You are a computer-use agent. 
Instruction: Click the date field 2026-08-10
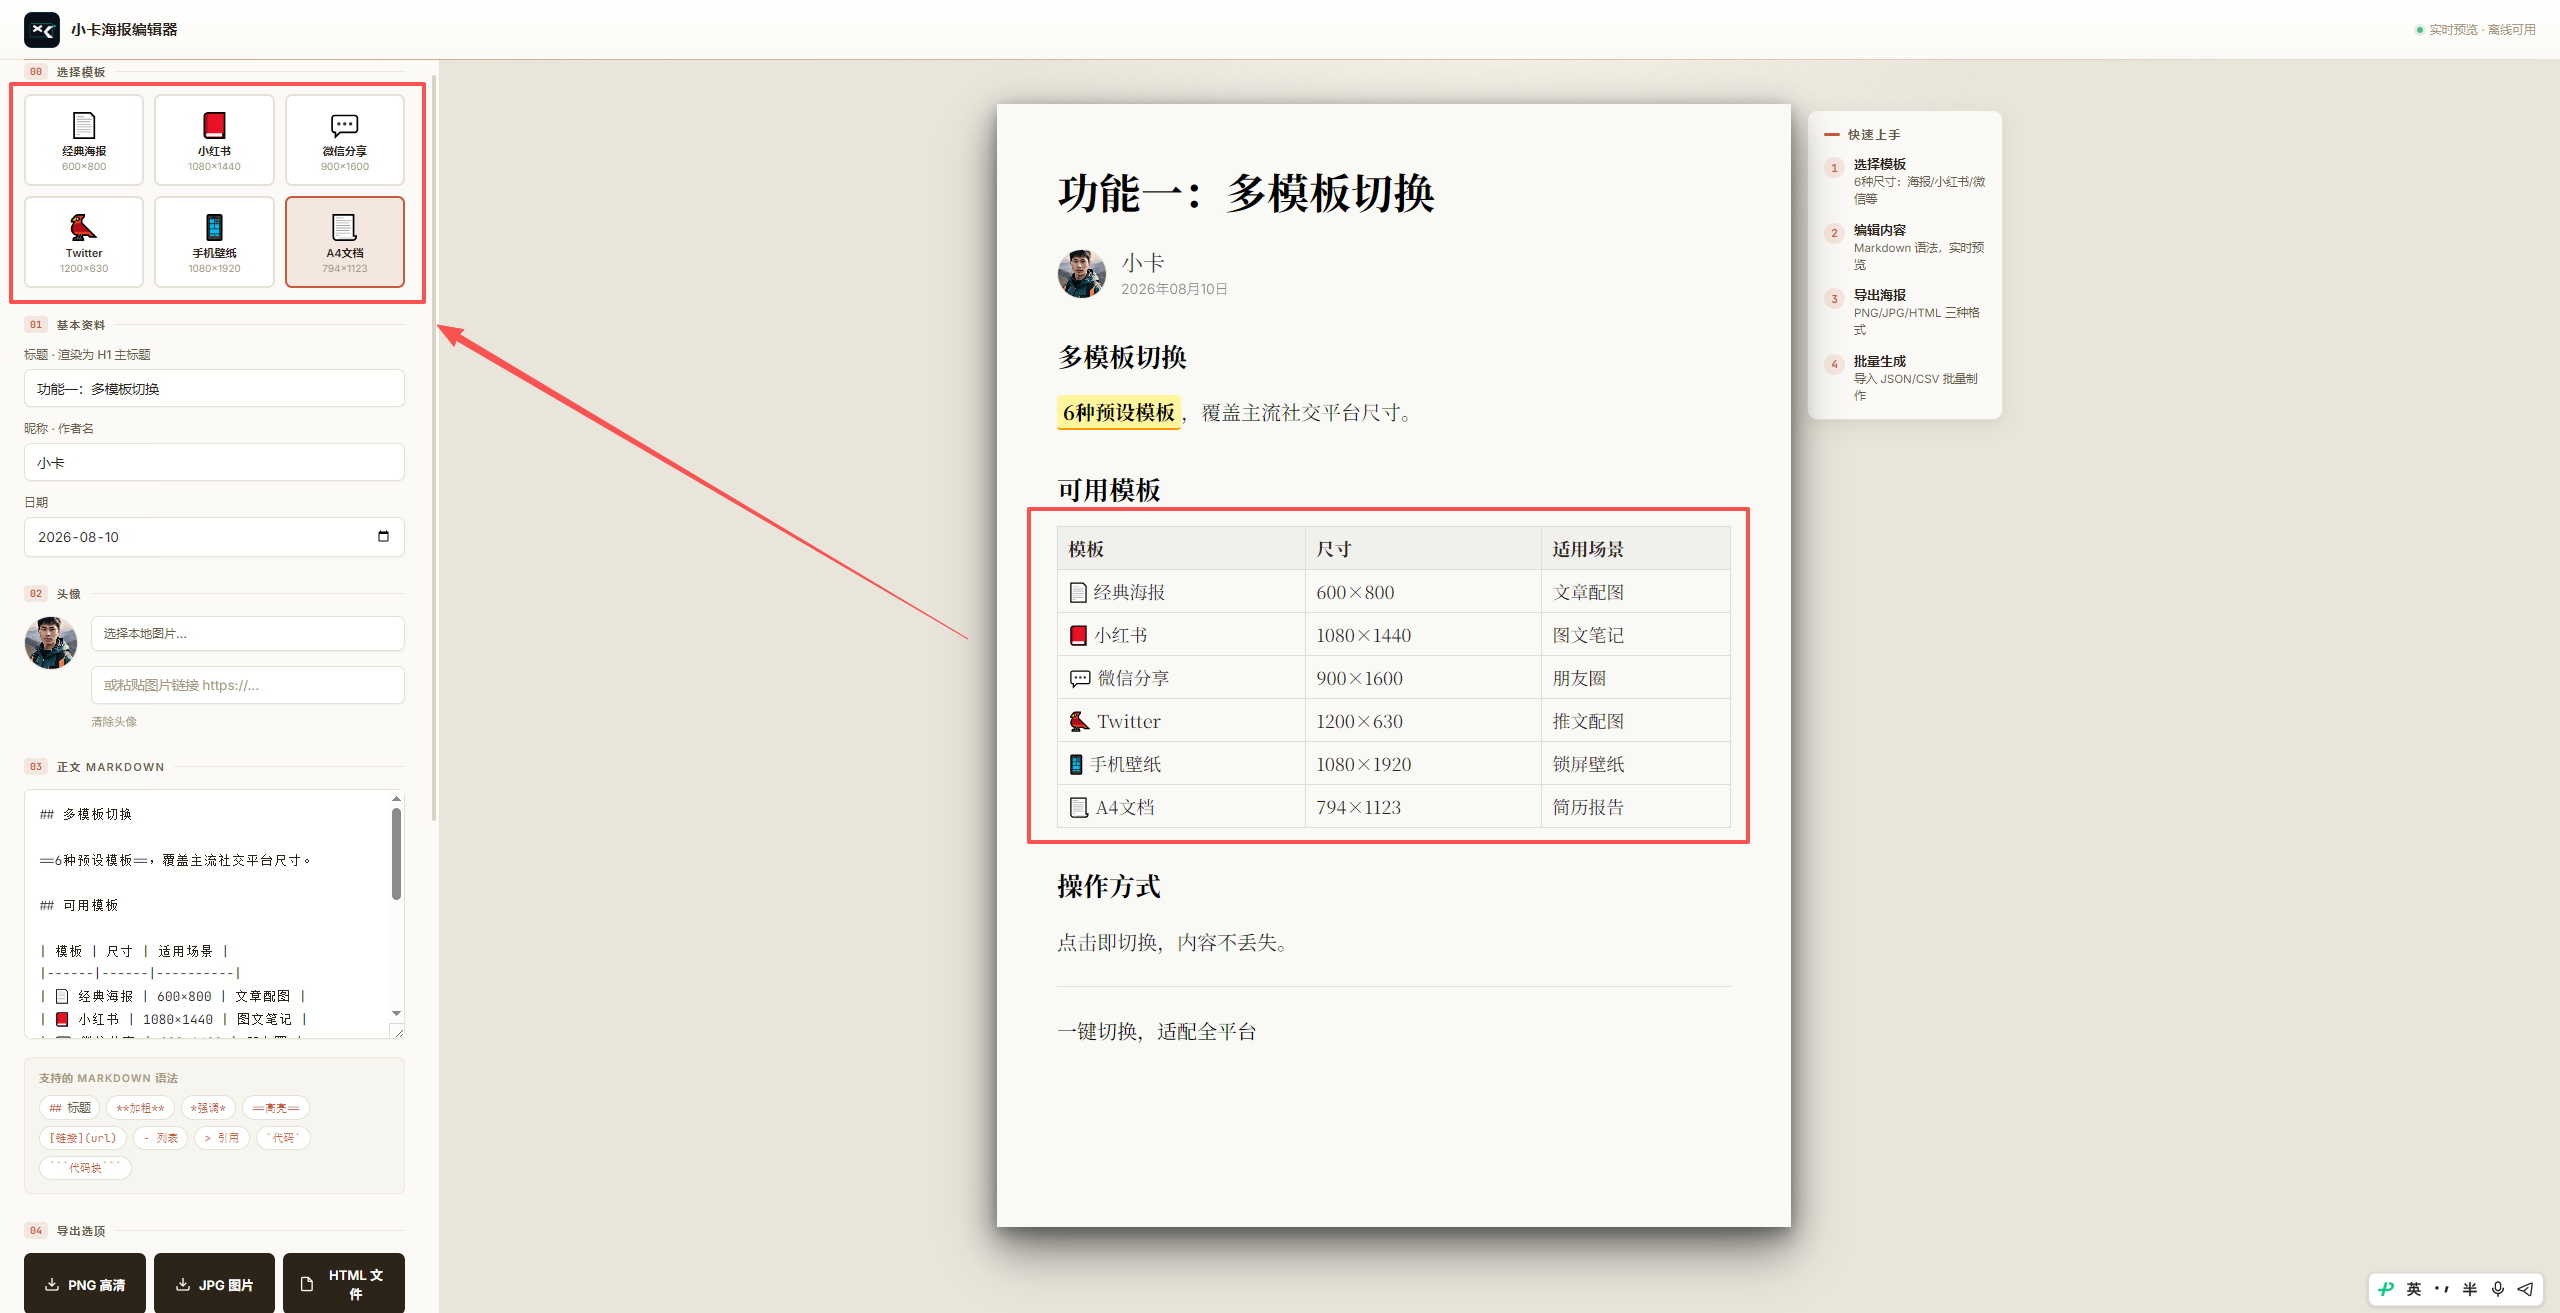(x=214, y=537)
